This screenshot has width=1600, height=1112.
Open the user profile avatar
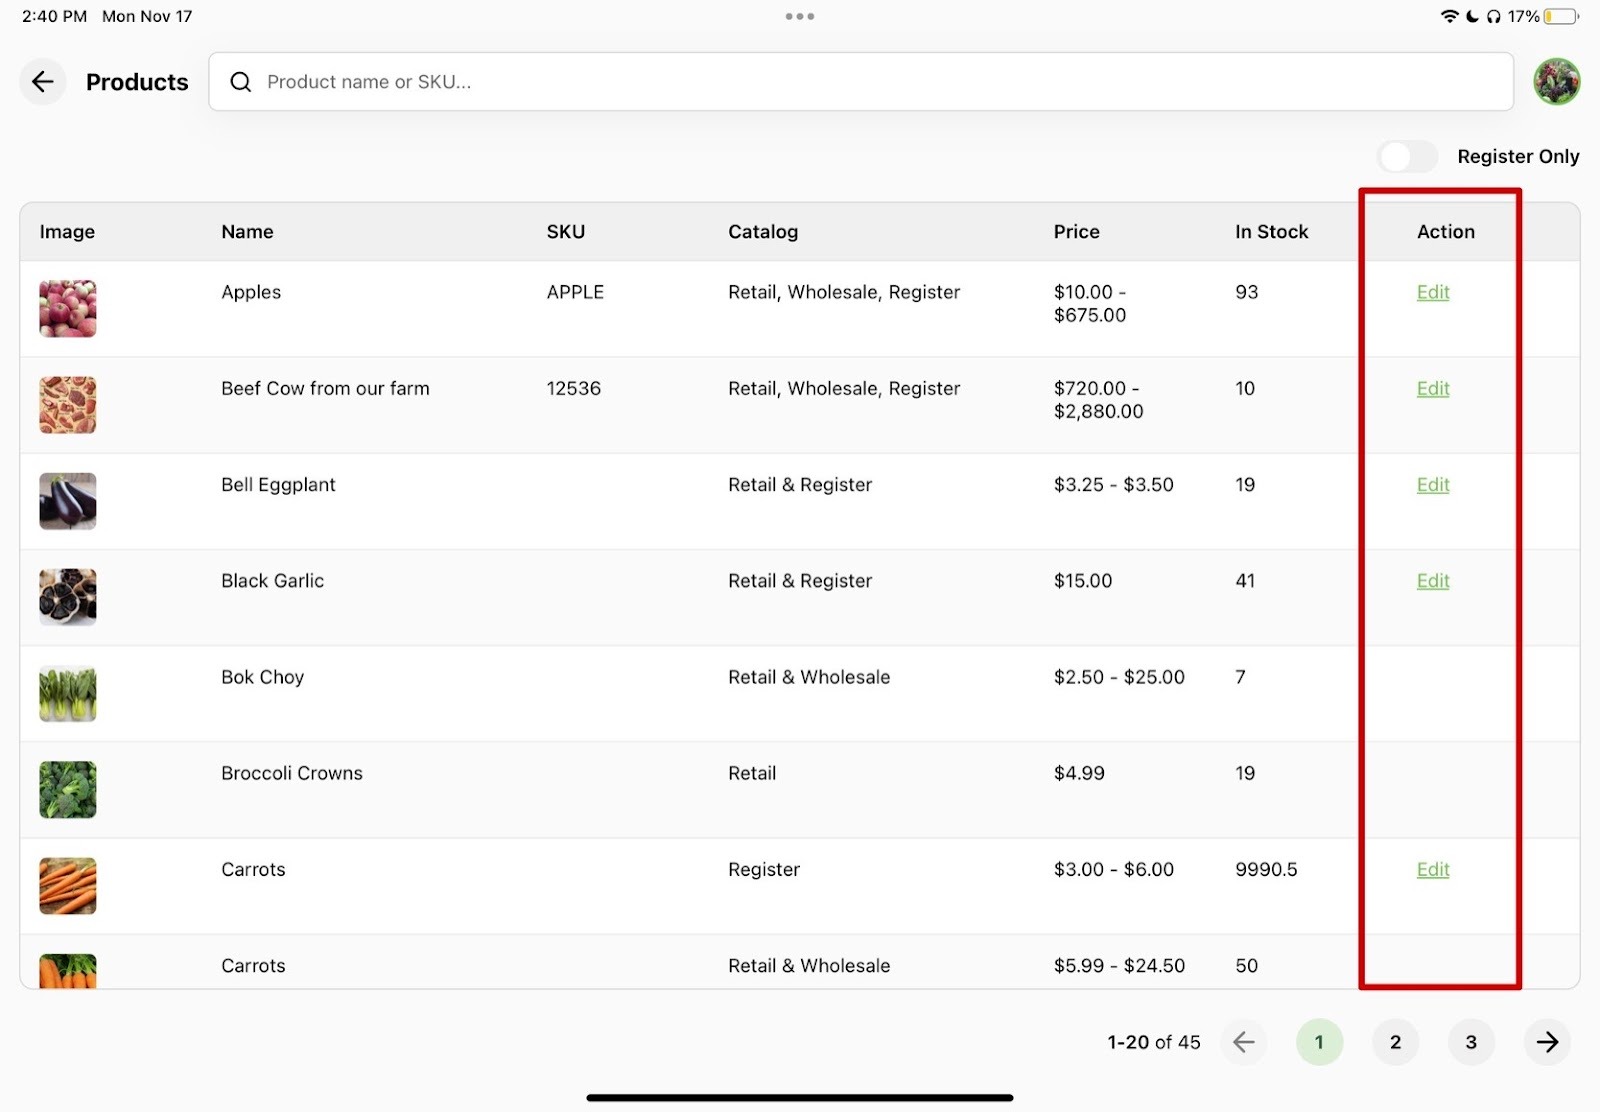pos(1556,82)
